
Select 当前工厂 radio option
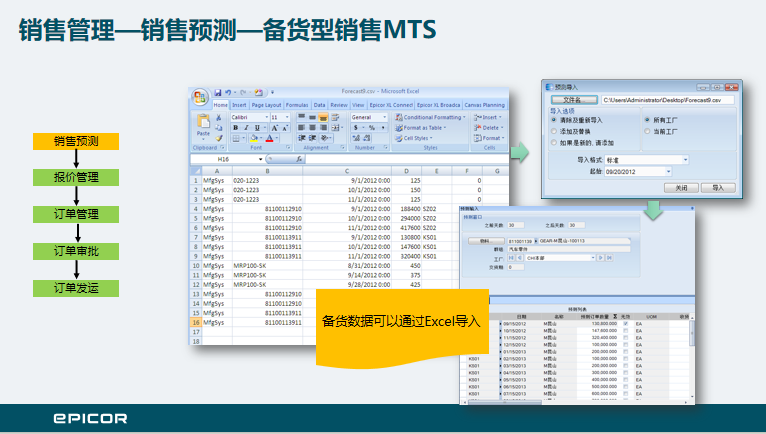pyautogui.click(x=647, y=131)
